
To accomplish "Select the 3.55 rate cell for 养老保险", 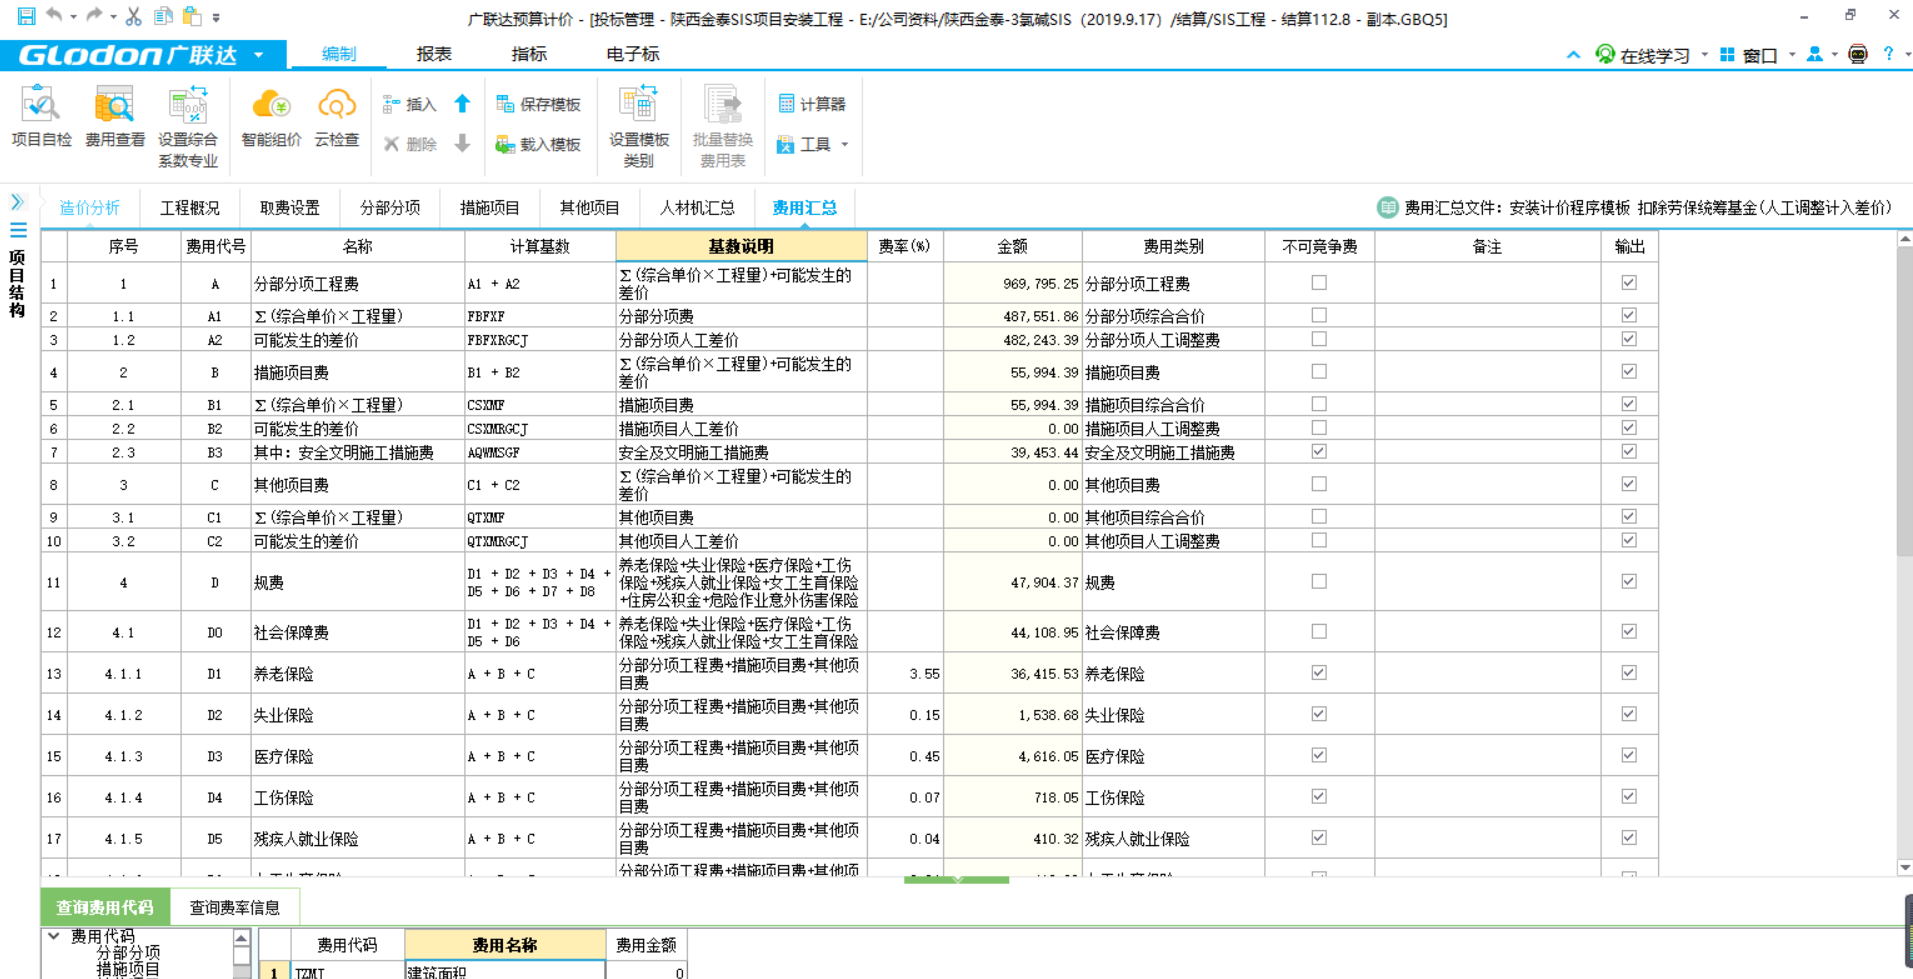I will pyautogui.click(x=905, y=674).
